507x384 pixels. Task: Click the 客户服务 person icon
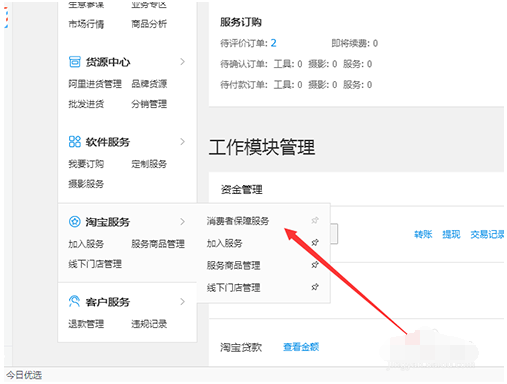pyautogui.click(x=75, y=301)
